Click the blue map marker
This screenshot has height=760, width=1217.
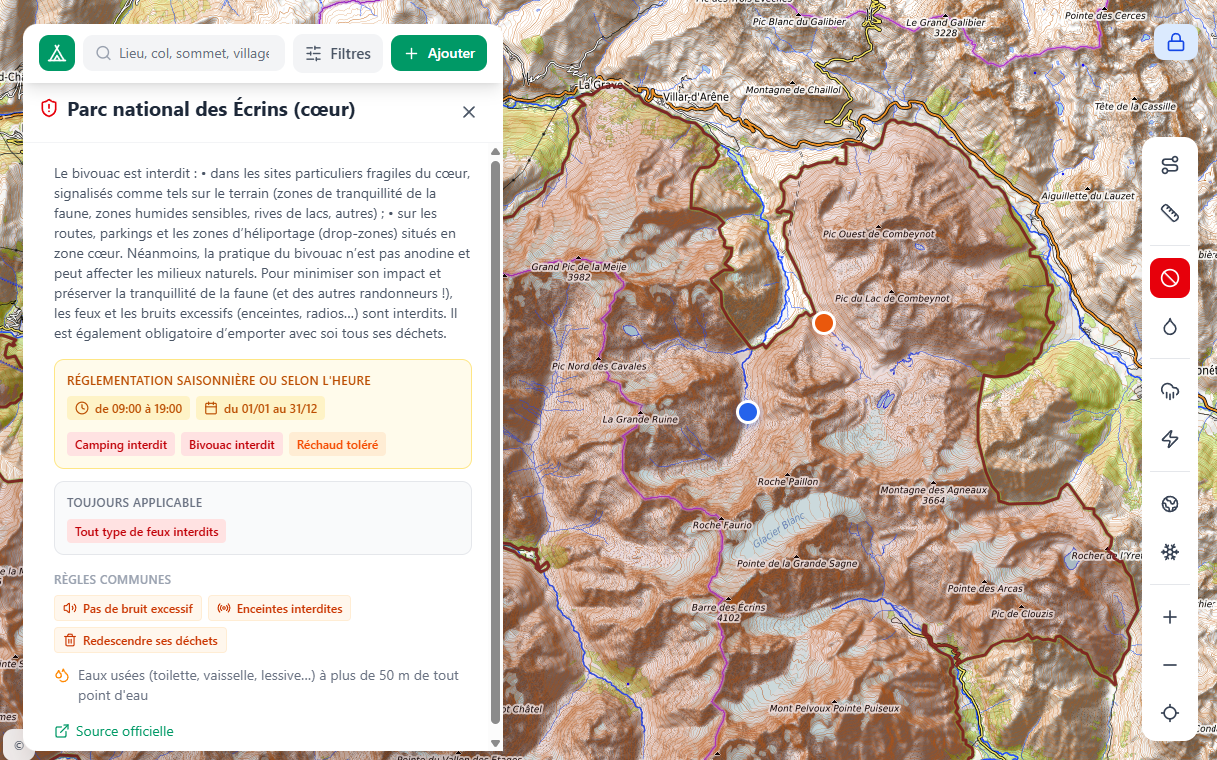[x=747, y=412]
